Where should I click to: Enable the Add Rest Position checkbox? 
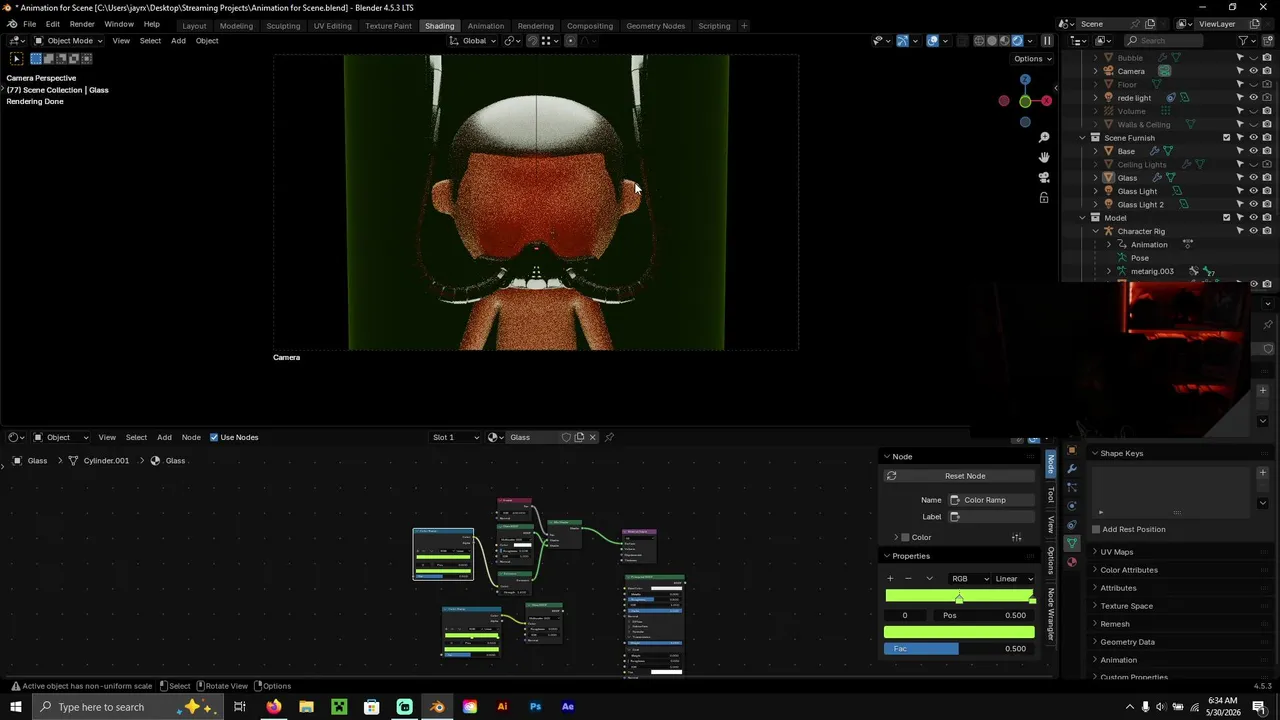[1096, 529]
